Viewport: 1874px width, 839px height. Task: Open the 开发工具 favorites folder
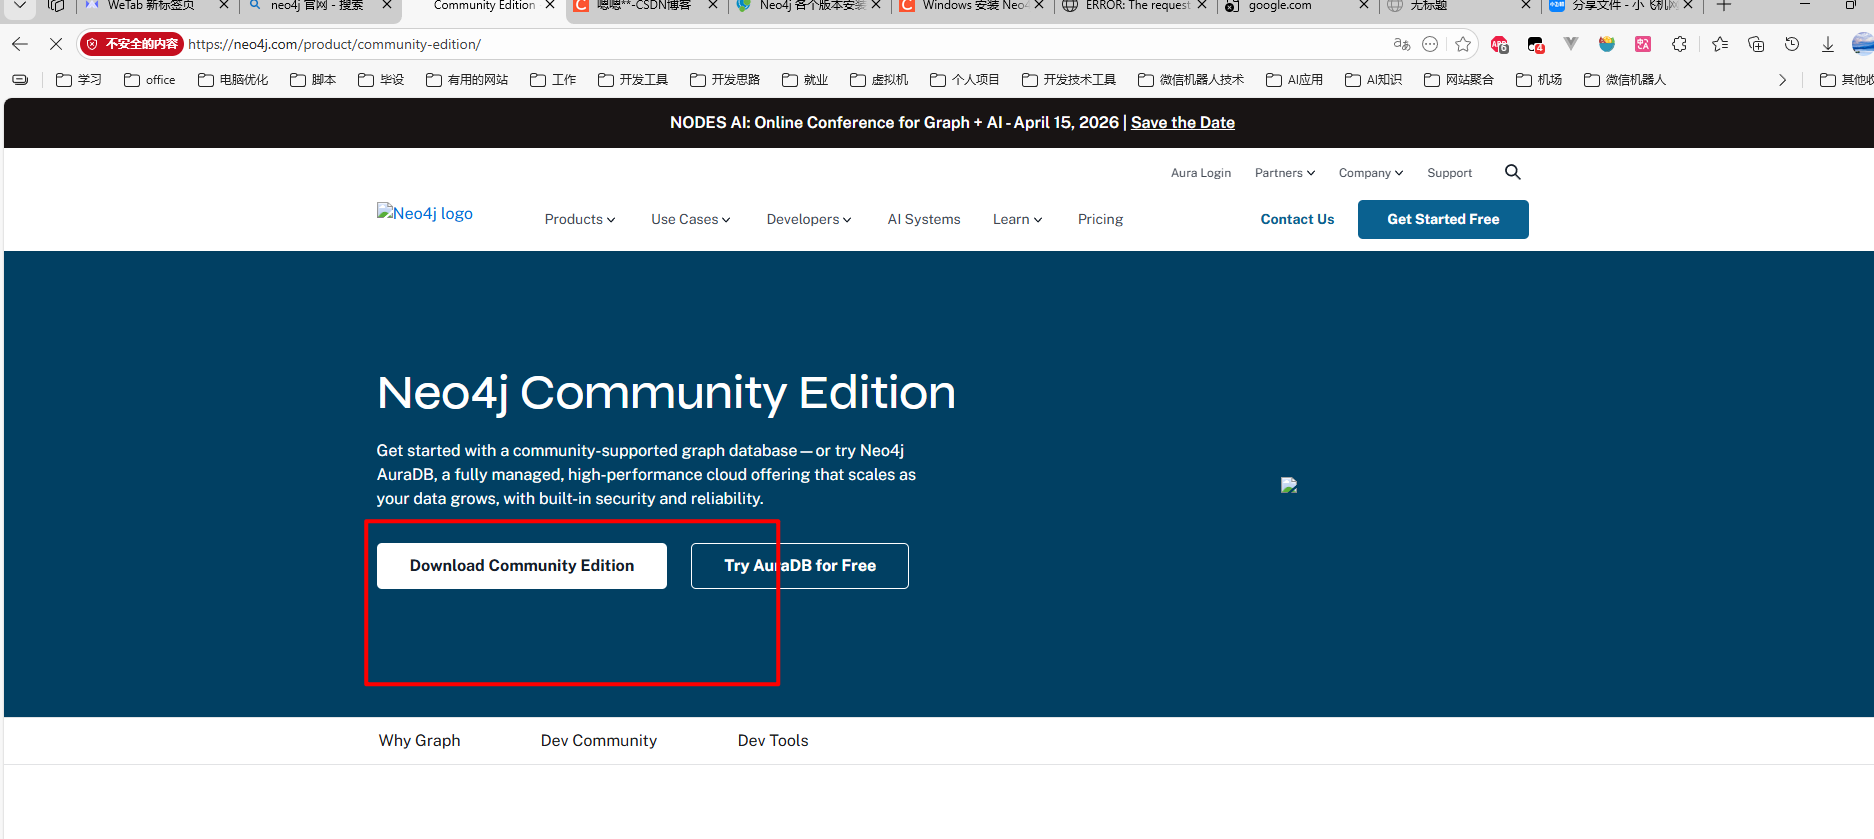633,80
